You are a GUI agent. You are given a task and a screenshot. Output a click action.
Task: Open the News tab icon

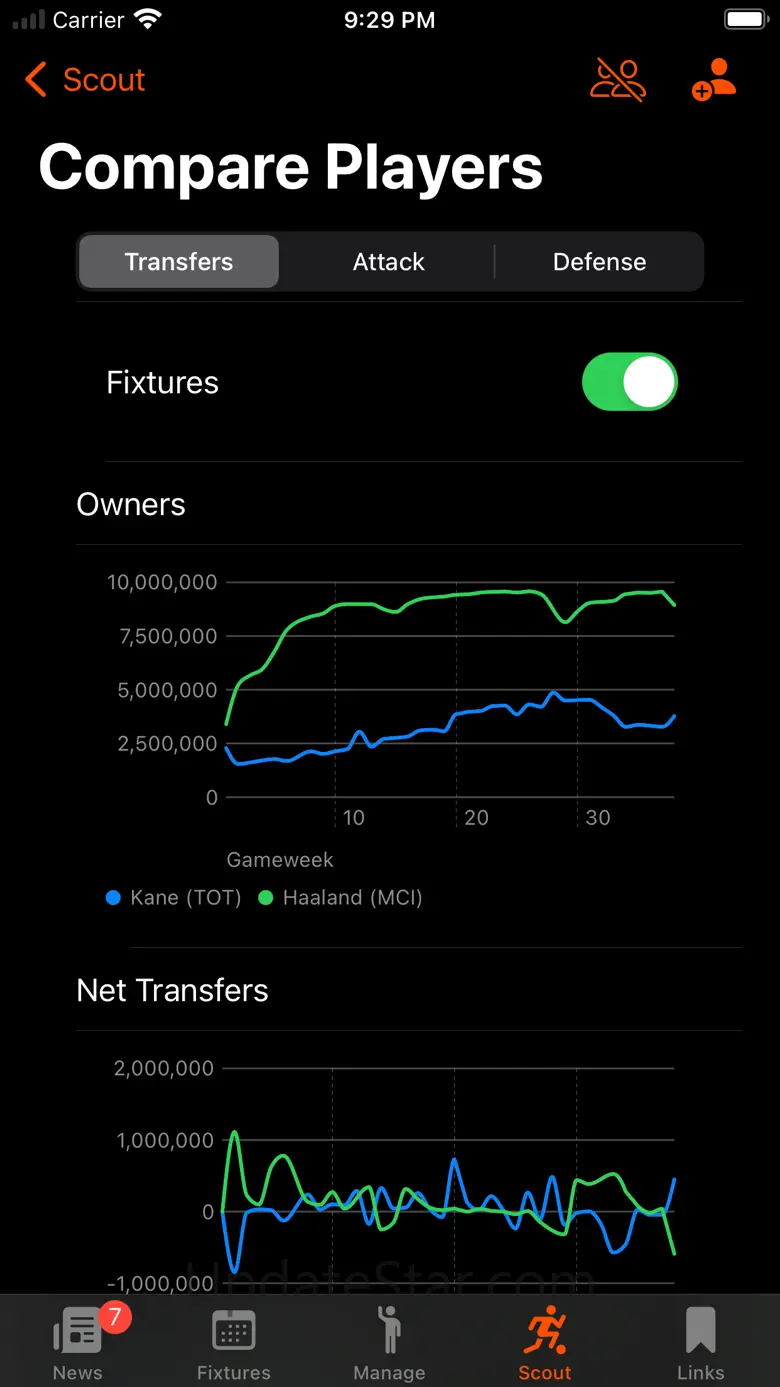tap(78, 1331)
